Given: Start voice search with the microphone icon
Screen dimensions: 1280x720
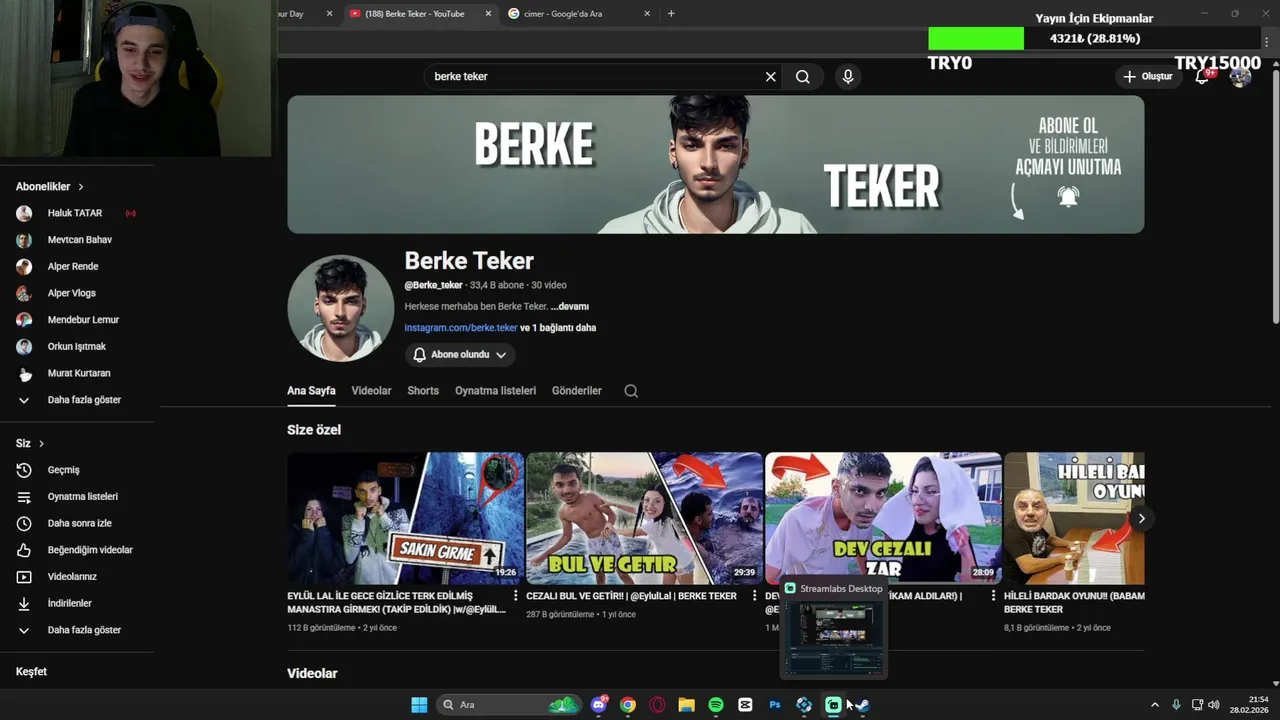Looking at the screenshot, I should 848,77.
